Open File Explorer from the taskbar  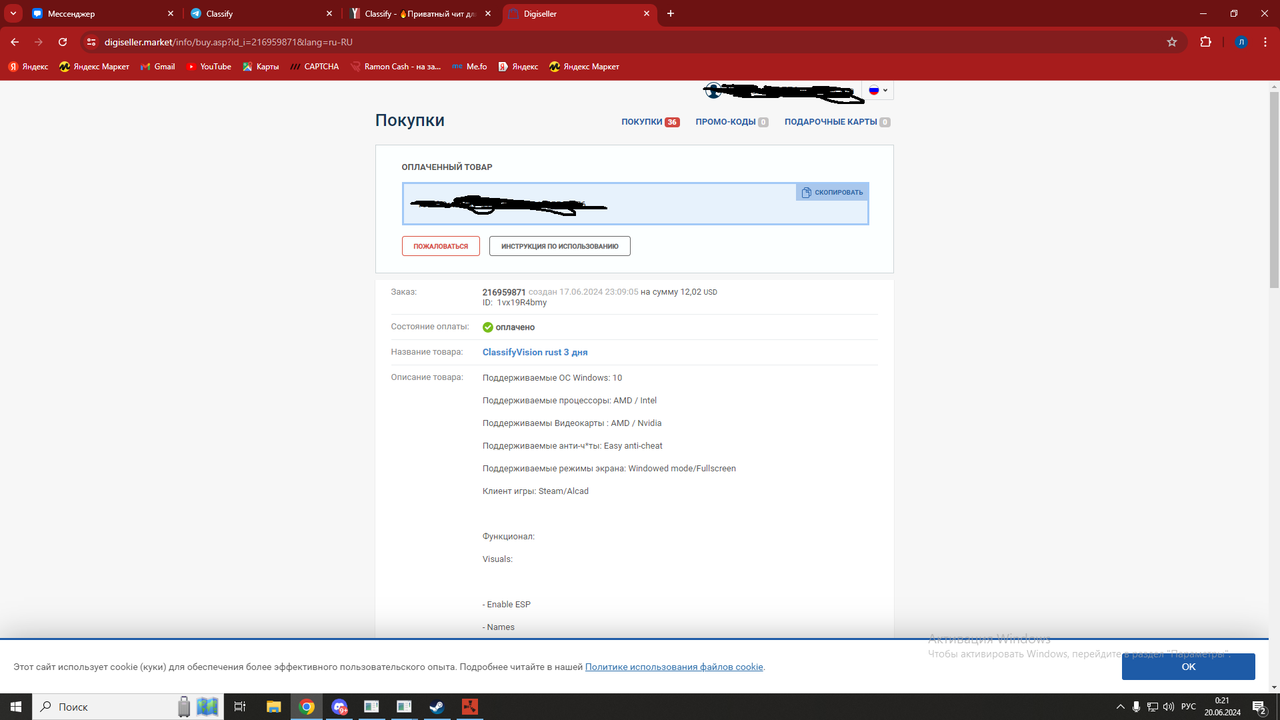[x=274, y=707]
